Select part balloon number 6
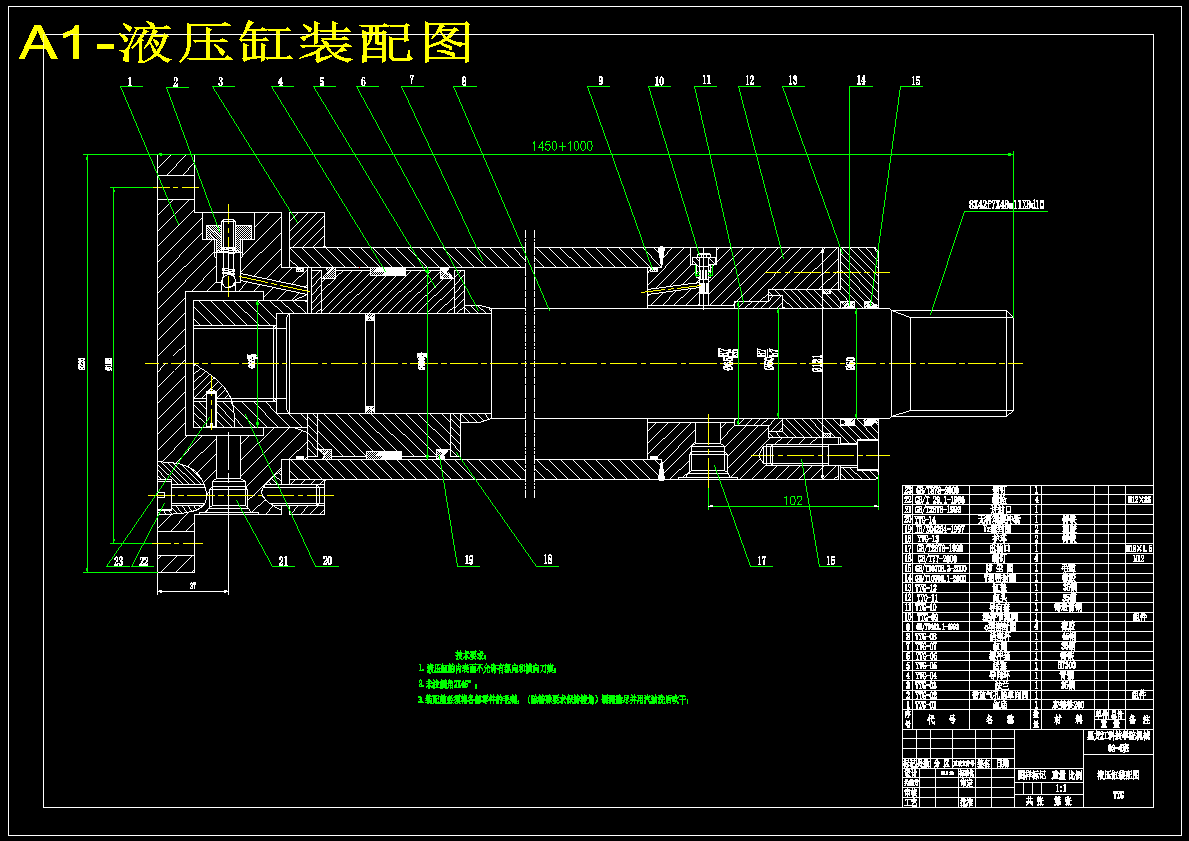Viewport: 1189px width, 841px height. coord(363,81)
